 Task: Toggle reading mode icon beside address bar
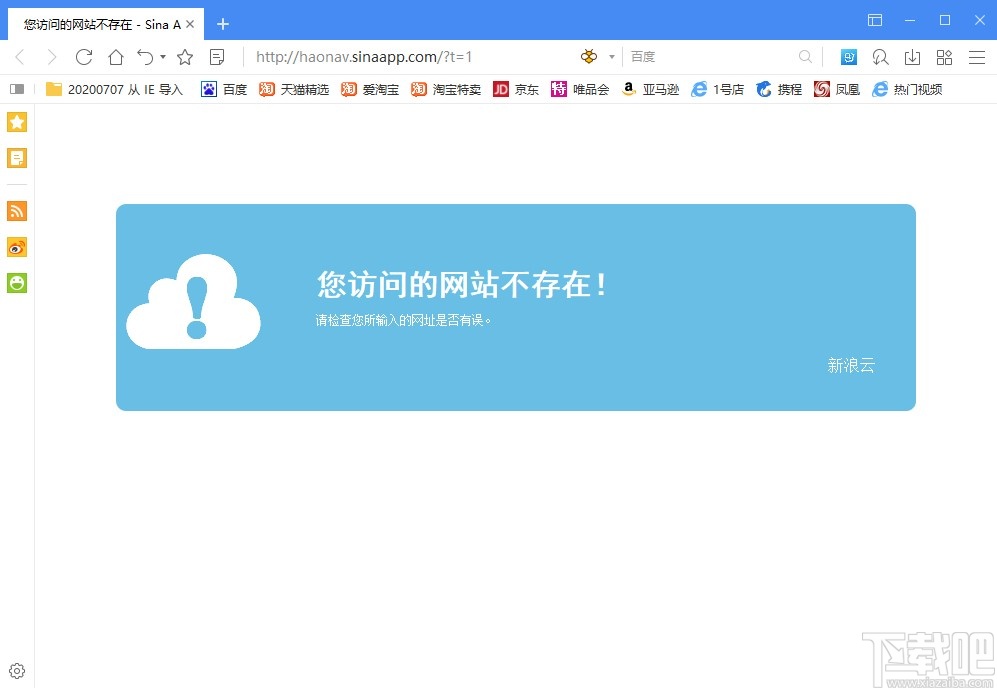217,57
